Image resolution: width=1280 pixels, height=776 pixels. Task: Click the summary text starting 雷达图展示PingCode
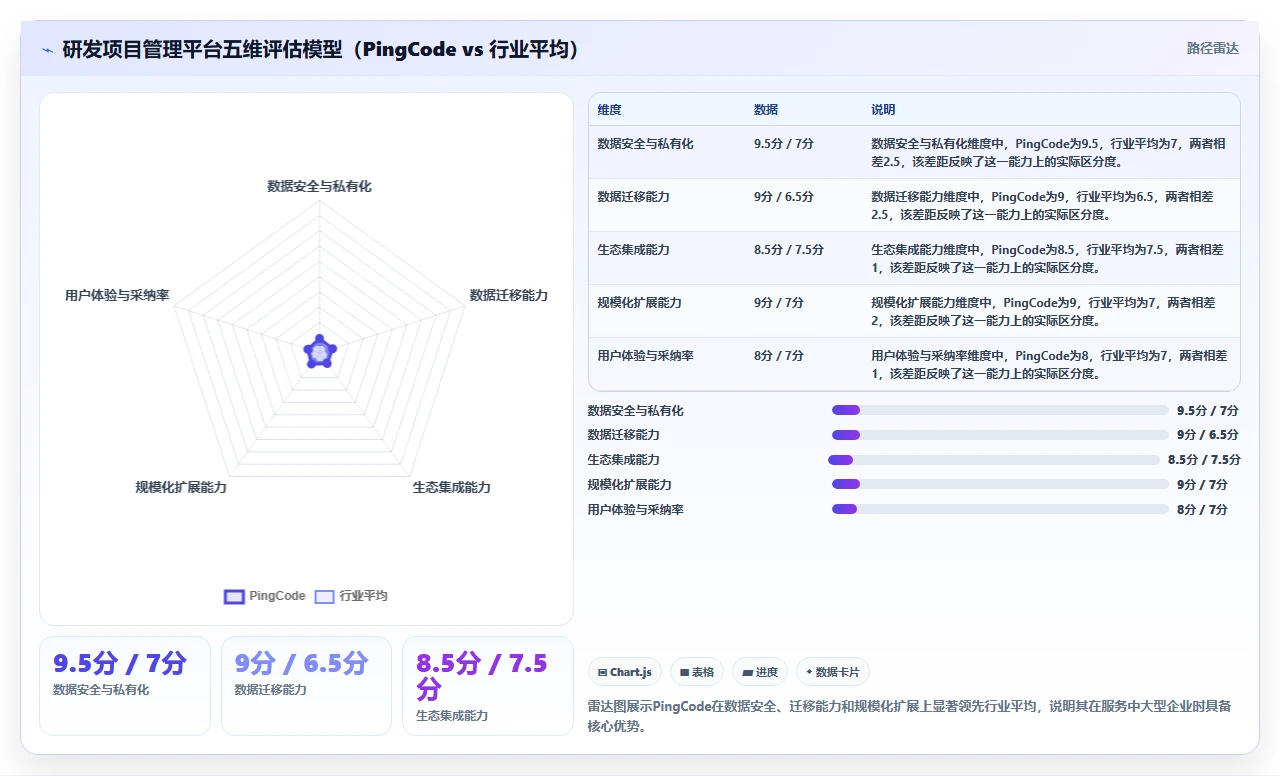pyautogui.click(x=910, y=716)
